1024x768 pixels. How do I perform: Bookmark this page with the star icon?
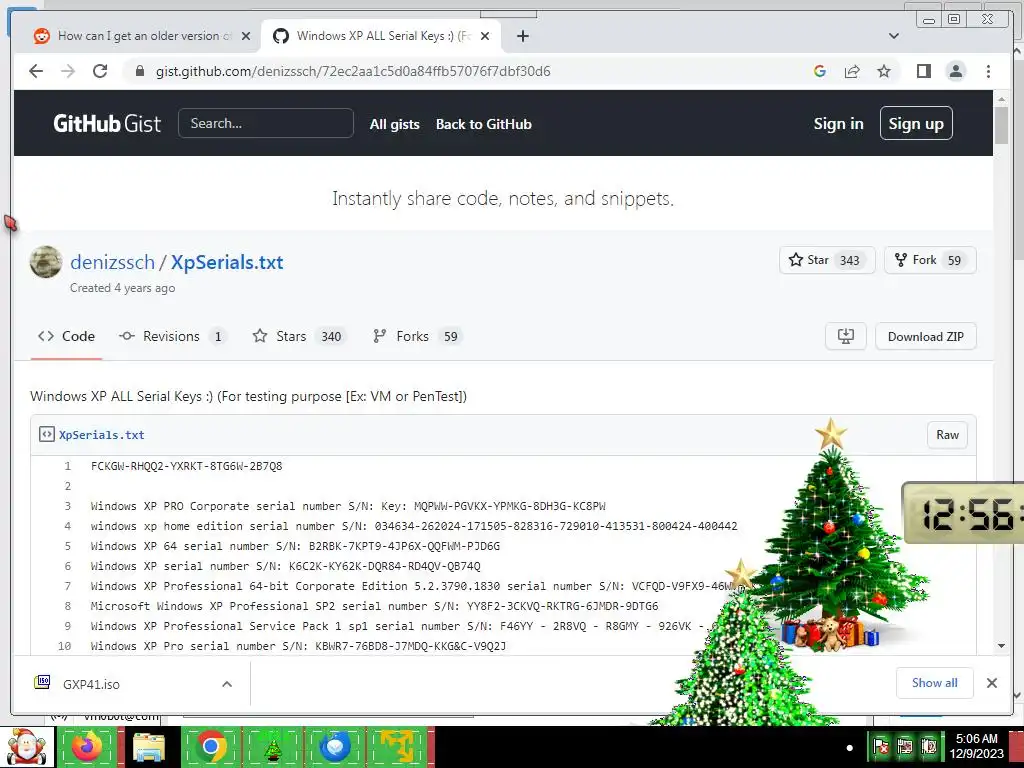click(x=884, y=71)
